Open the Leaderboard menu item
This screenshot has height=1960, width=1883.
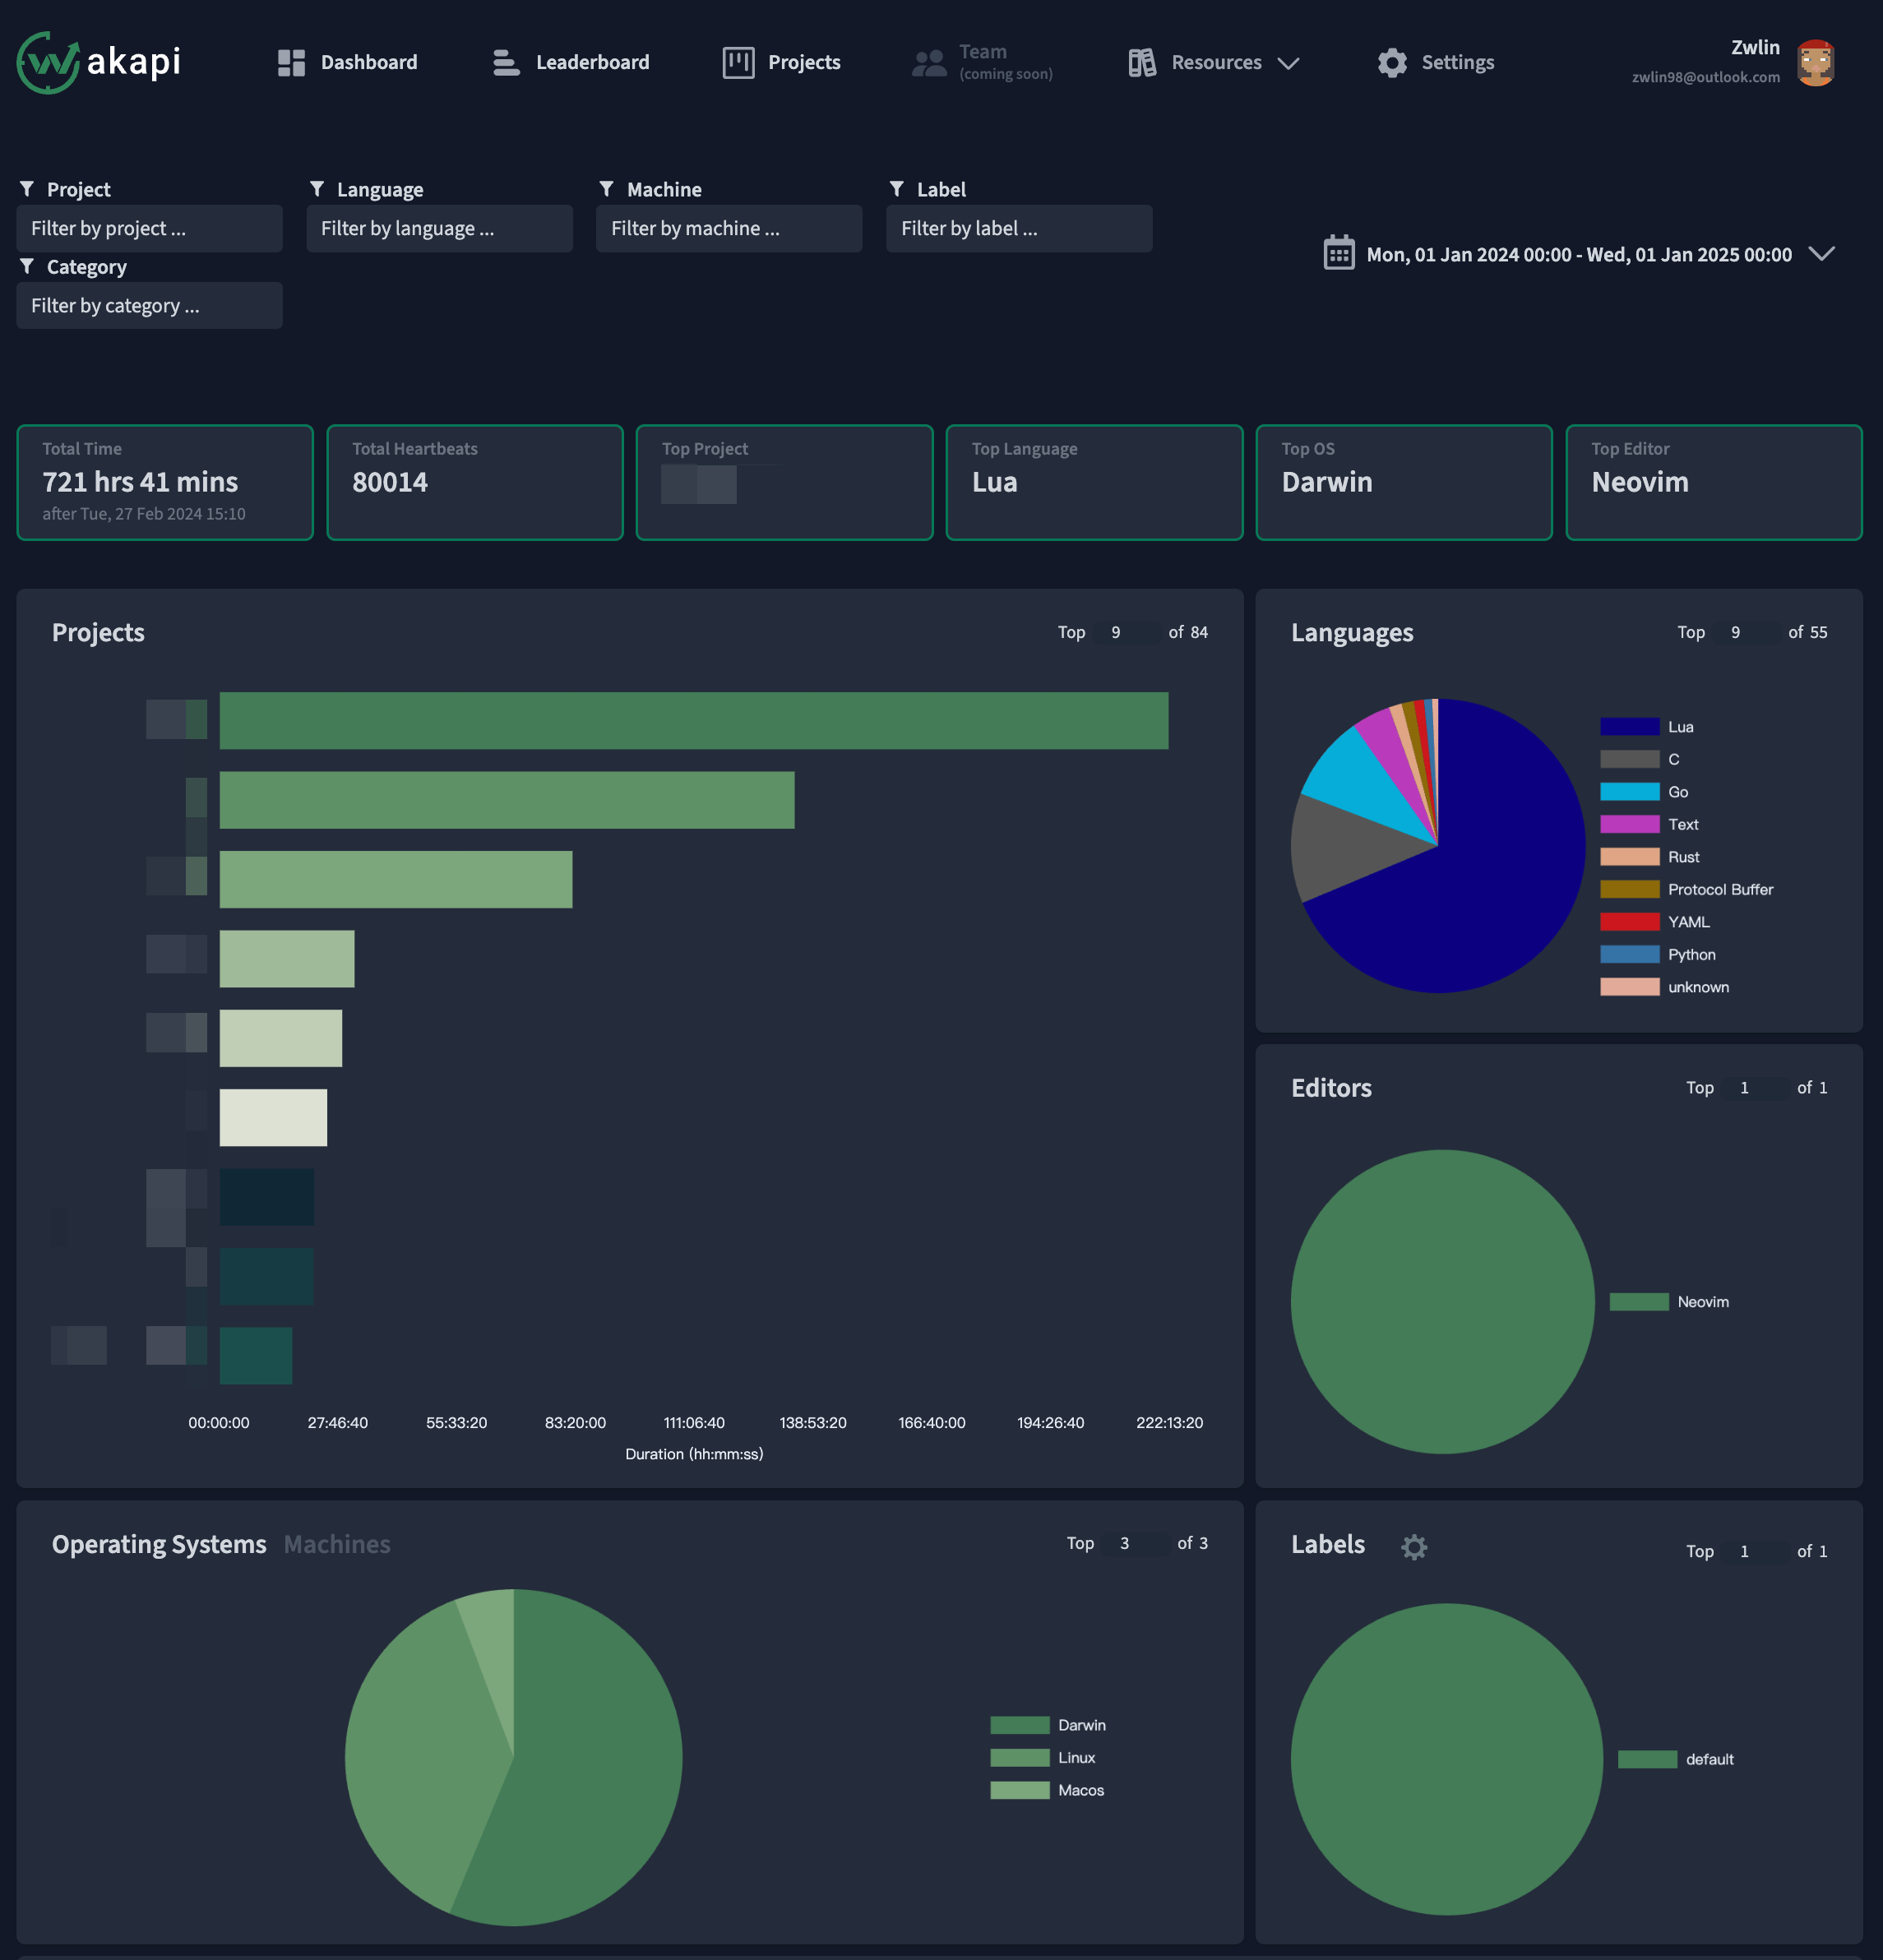[x=592, y=63]
